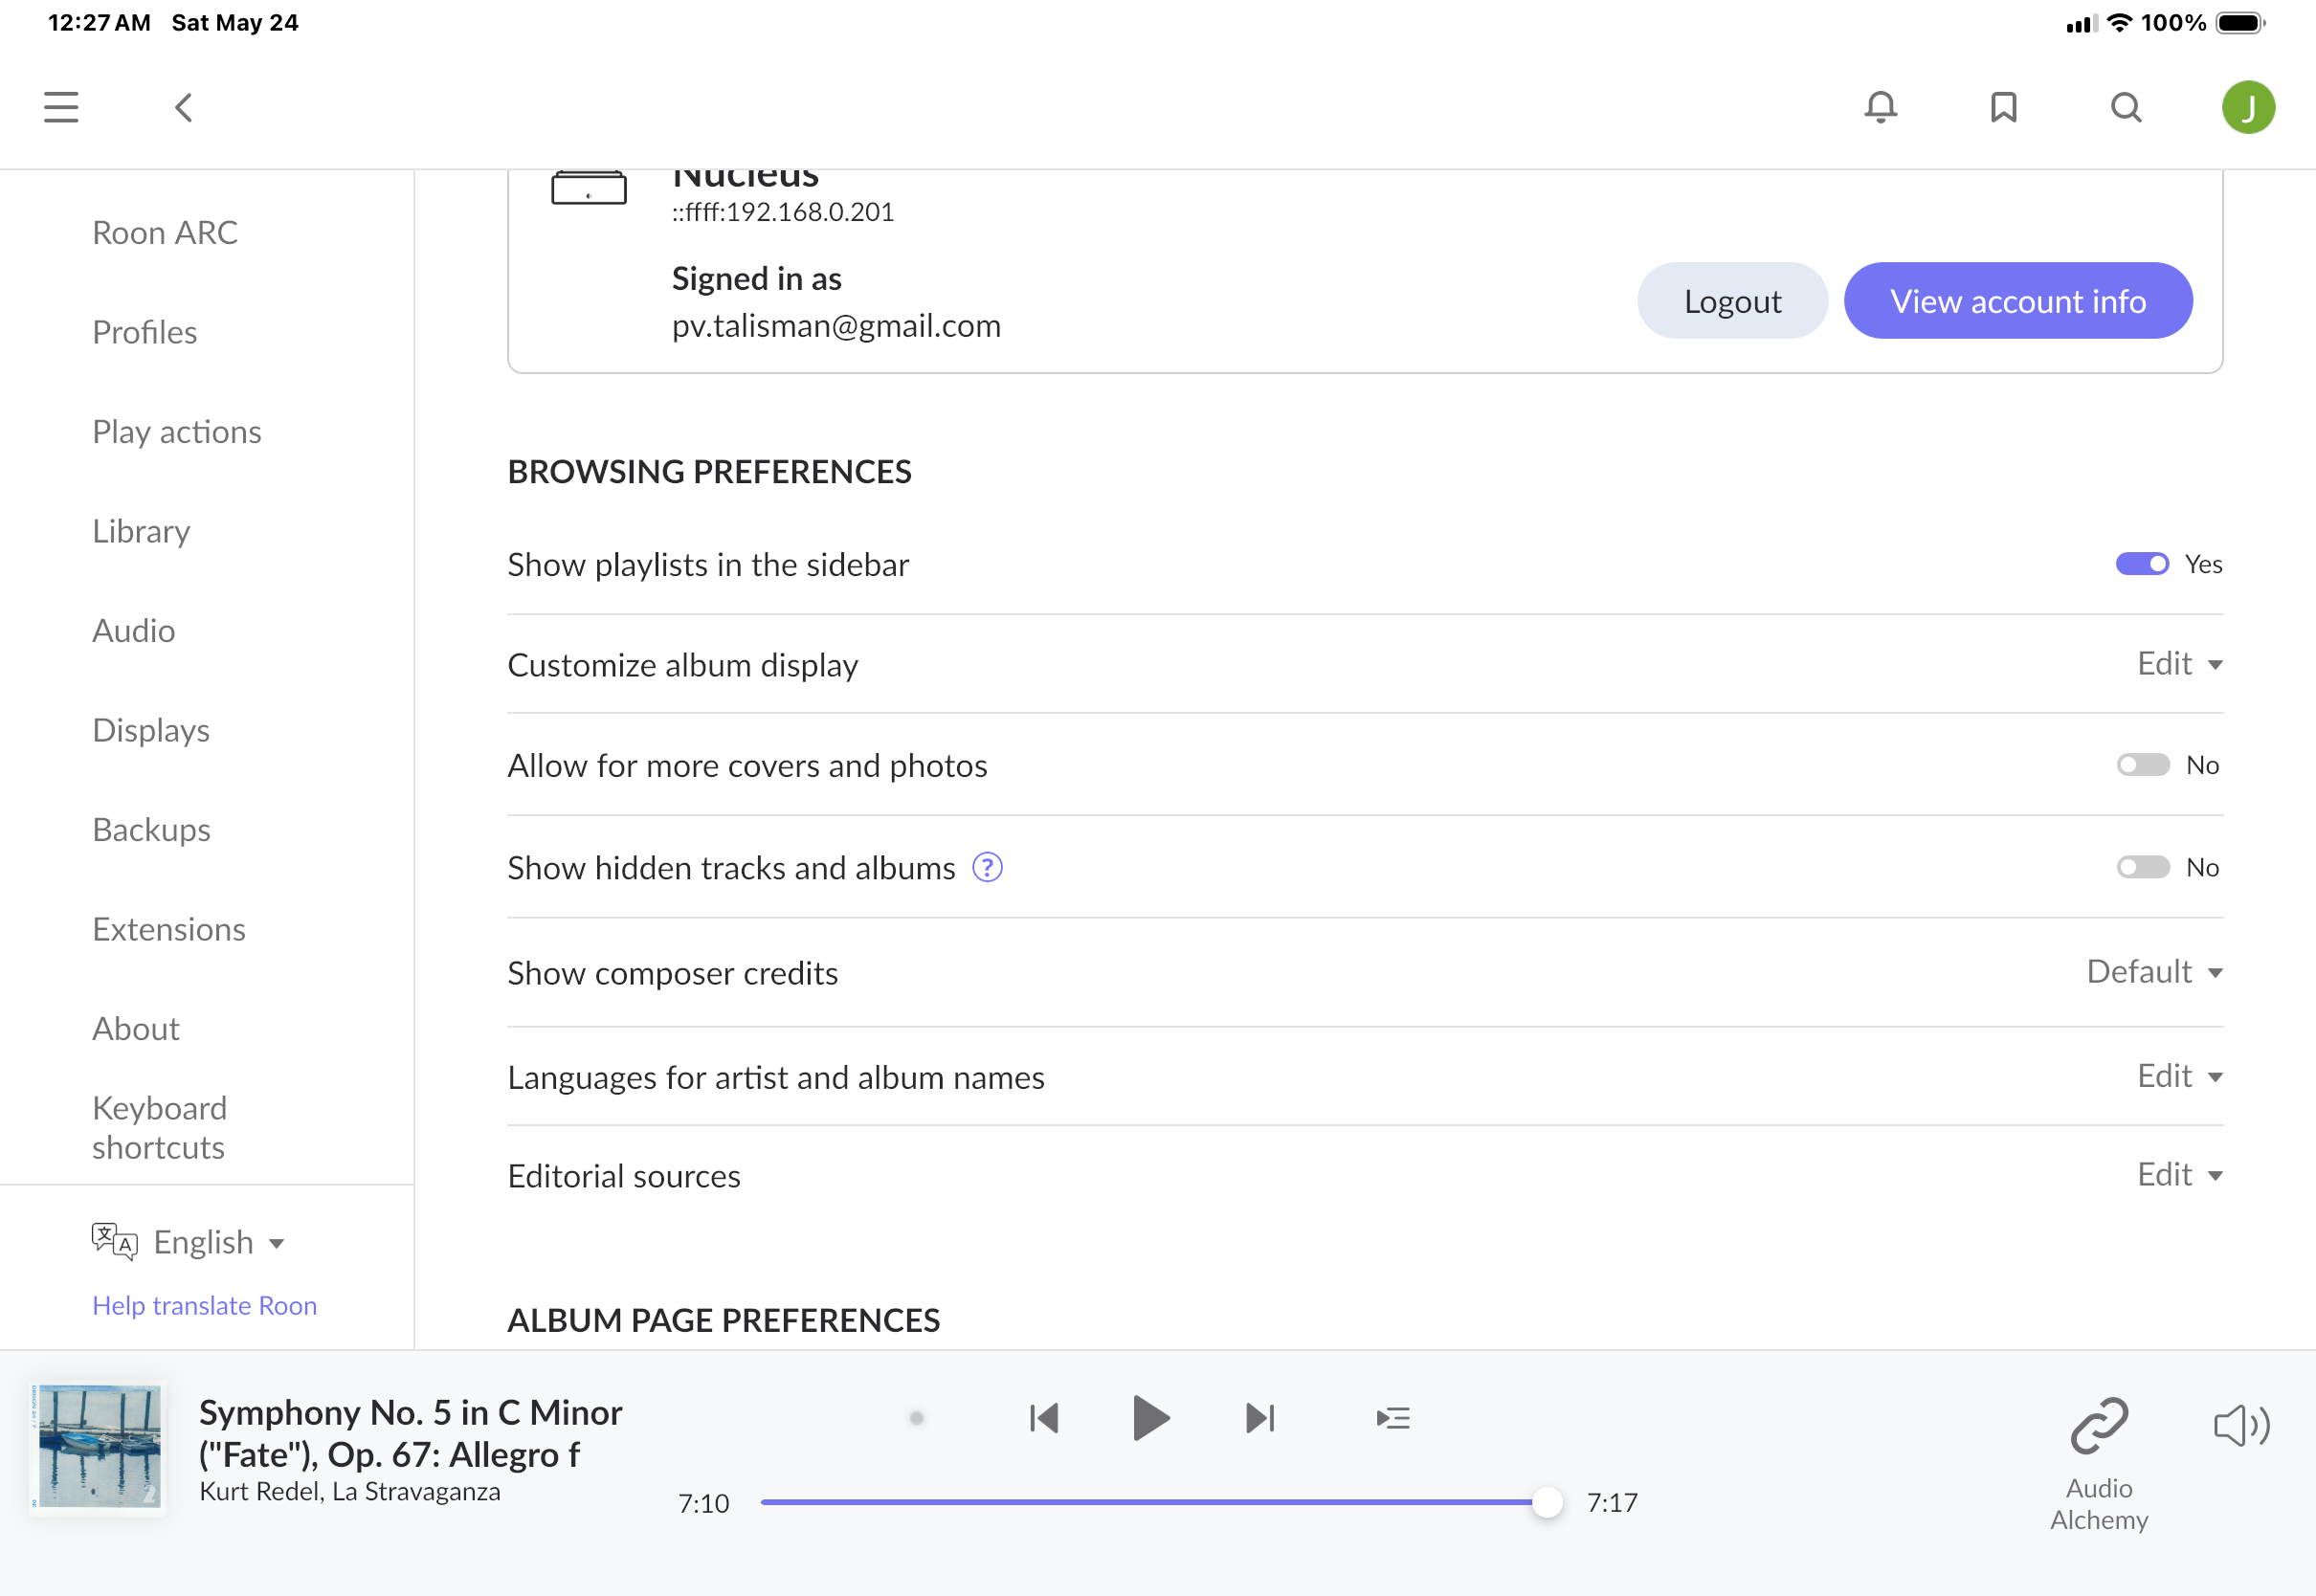2316x1596 pixels.
Task: Go back with the left chevron
Action: coord(183,107)
